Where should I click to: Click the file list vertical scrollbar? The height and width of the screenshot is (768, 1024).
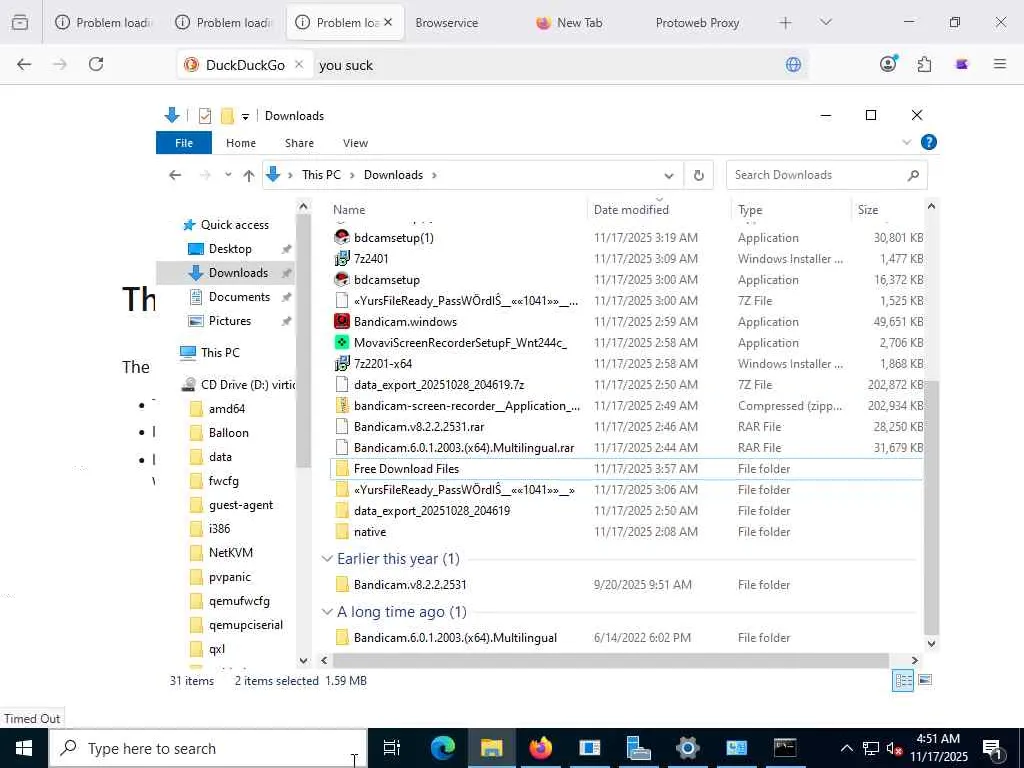coord(931,506)
